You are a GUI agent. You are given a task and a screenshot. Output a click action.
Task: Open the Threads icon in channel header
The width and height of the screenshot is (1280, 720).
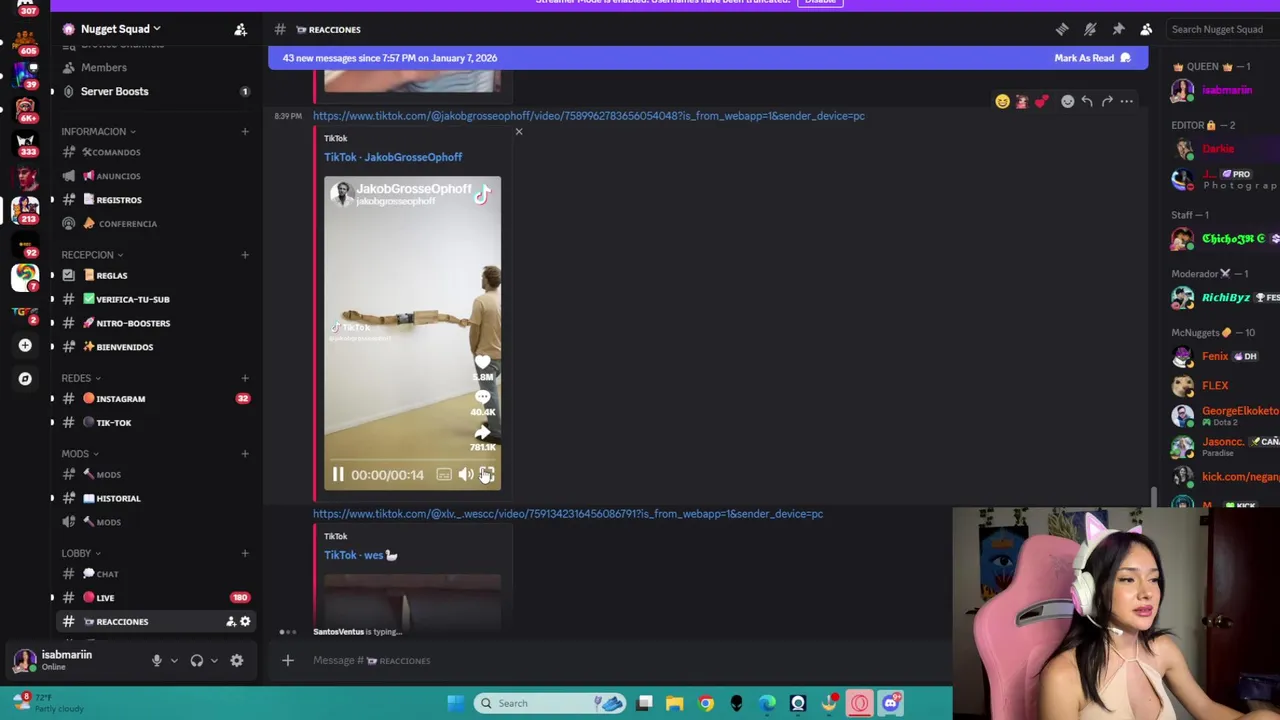[1062, 29]
